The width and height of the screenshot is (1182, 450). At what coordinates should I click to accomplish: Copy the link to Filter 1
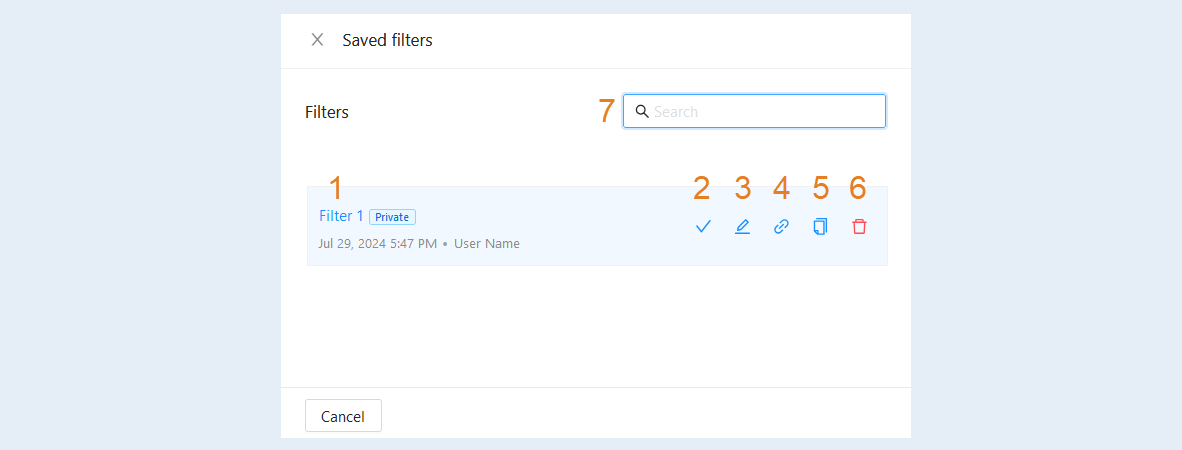point(782,226)
